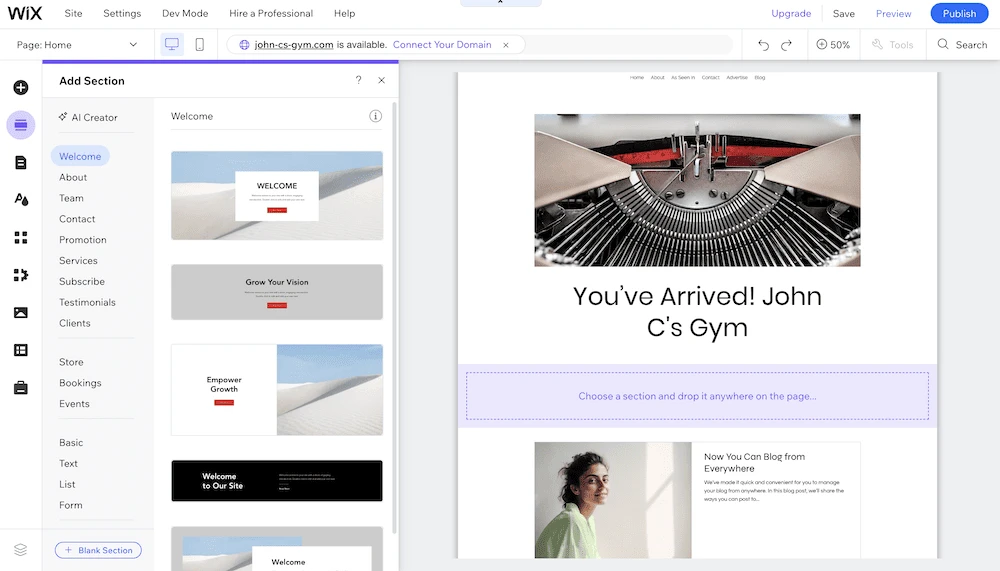Select the Testimonials section category
The height and width of the screenshot is (571, 1000).
(87, 302)
